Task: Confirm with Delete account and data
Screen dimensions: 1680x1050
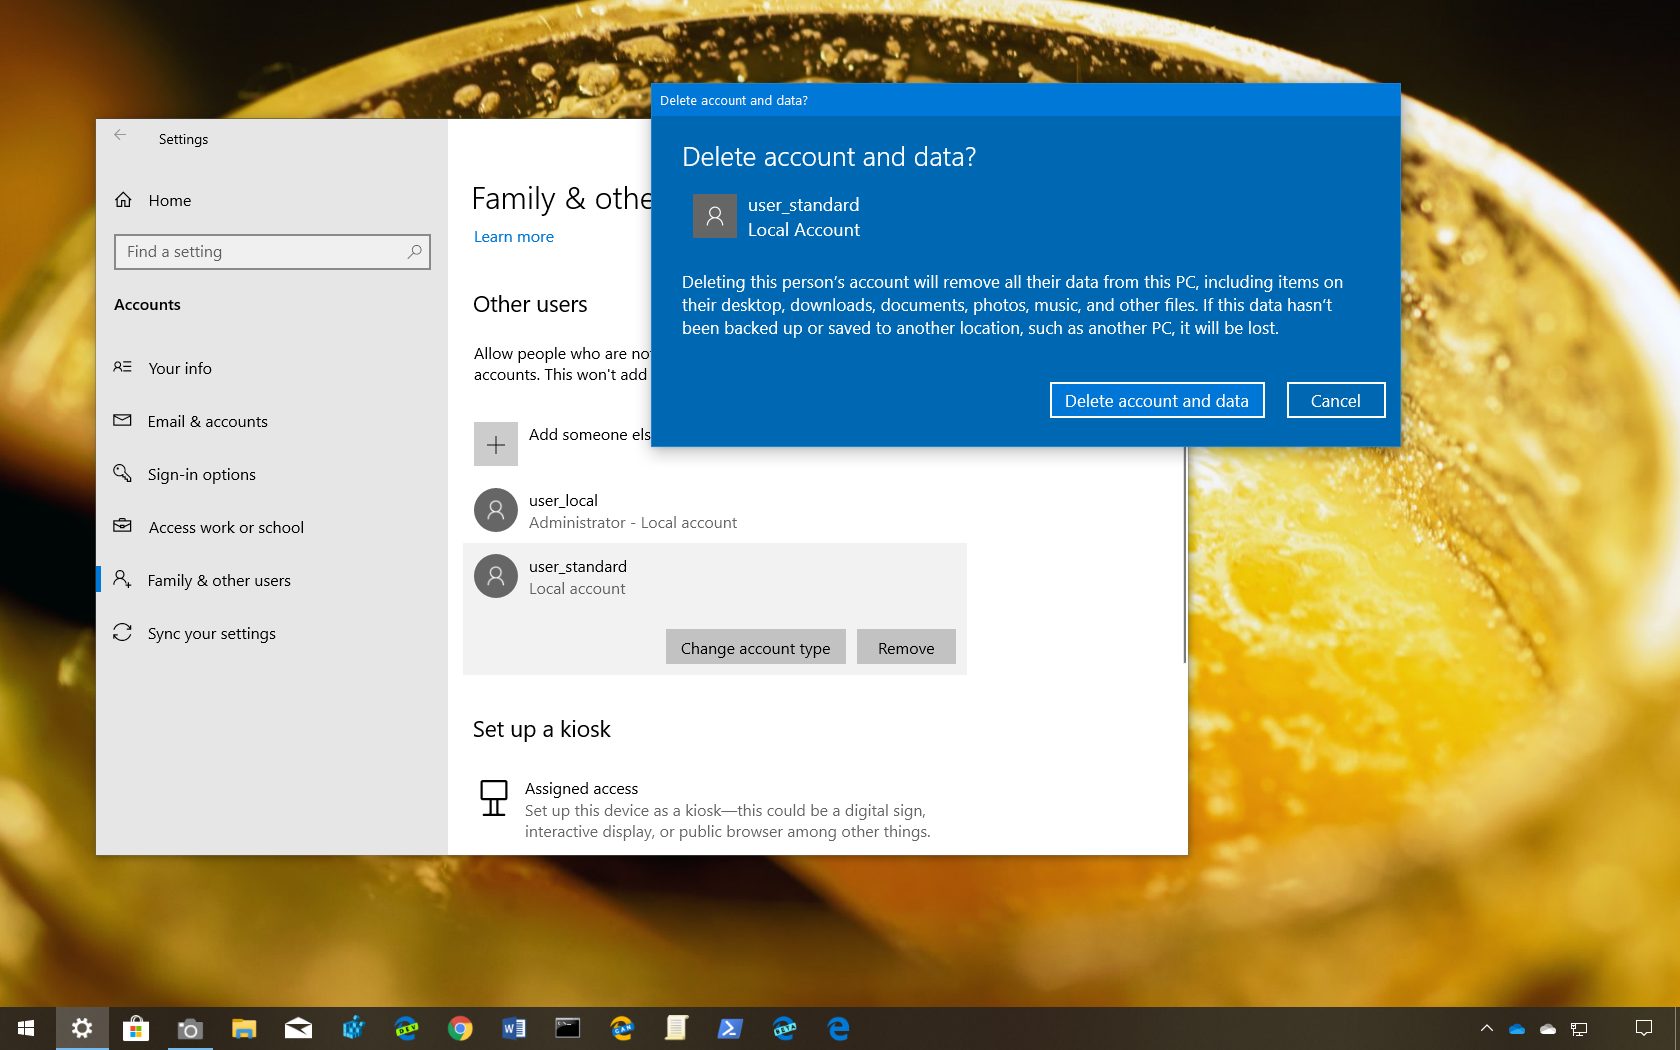Action: point(1157,400)
